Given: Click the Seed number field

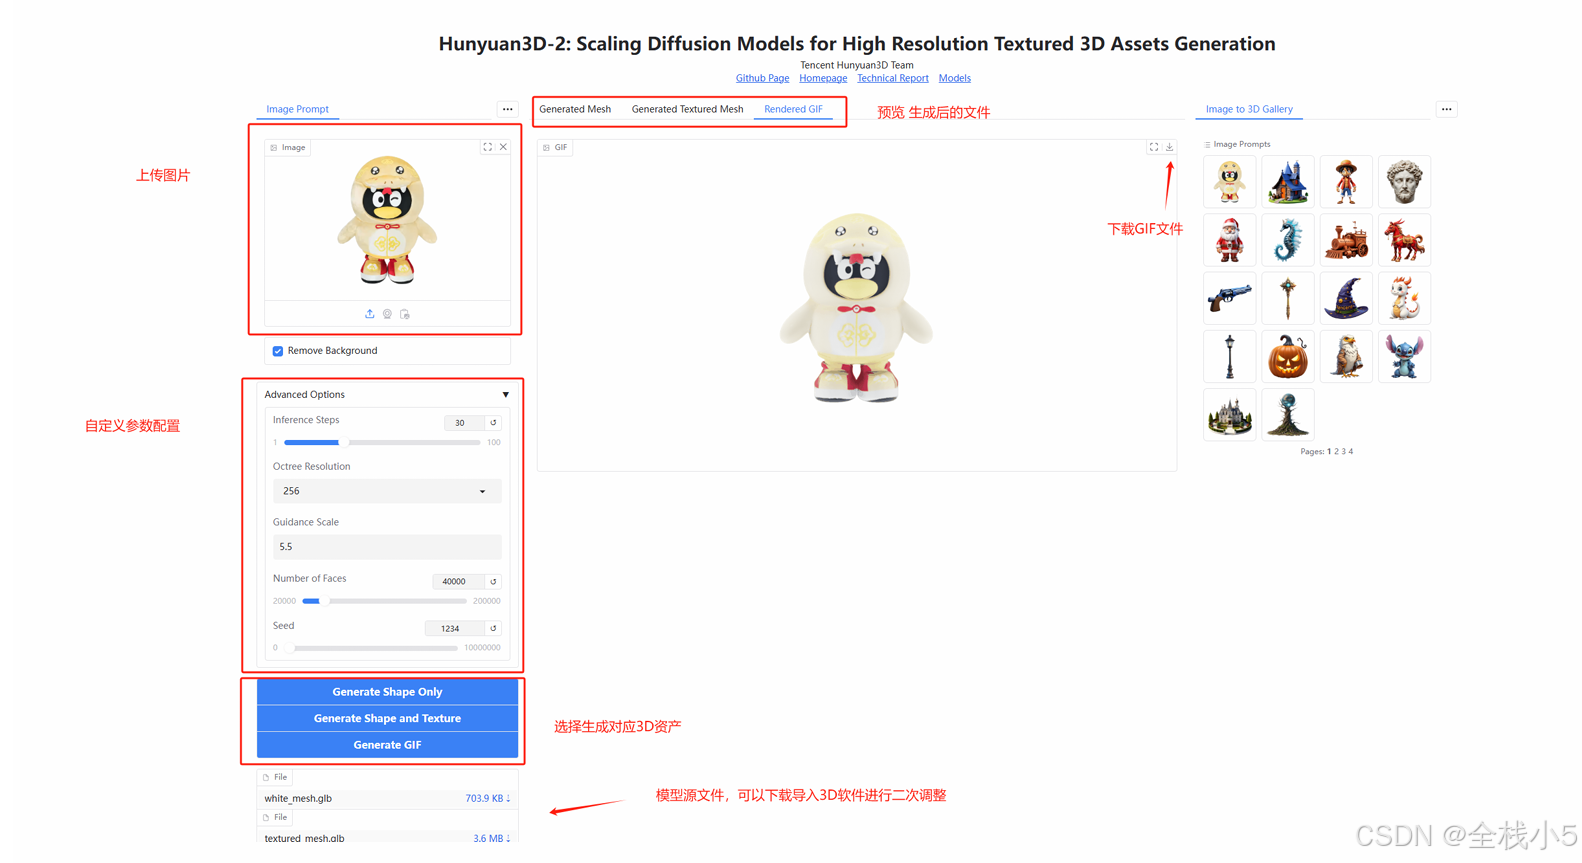Looking at the screenshot, I should [455, 628].
